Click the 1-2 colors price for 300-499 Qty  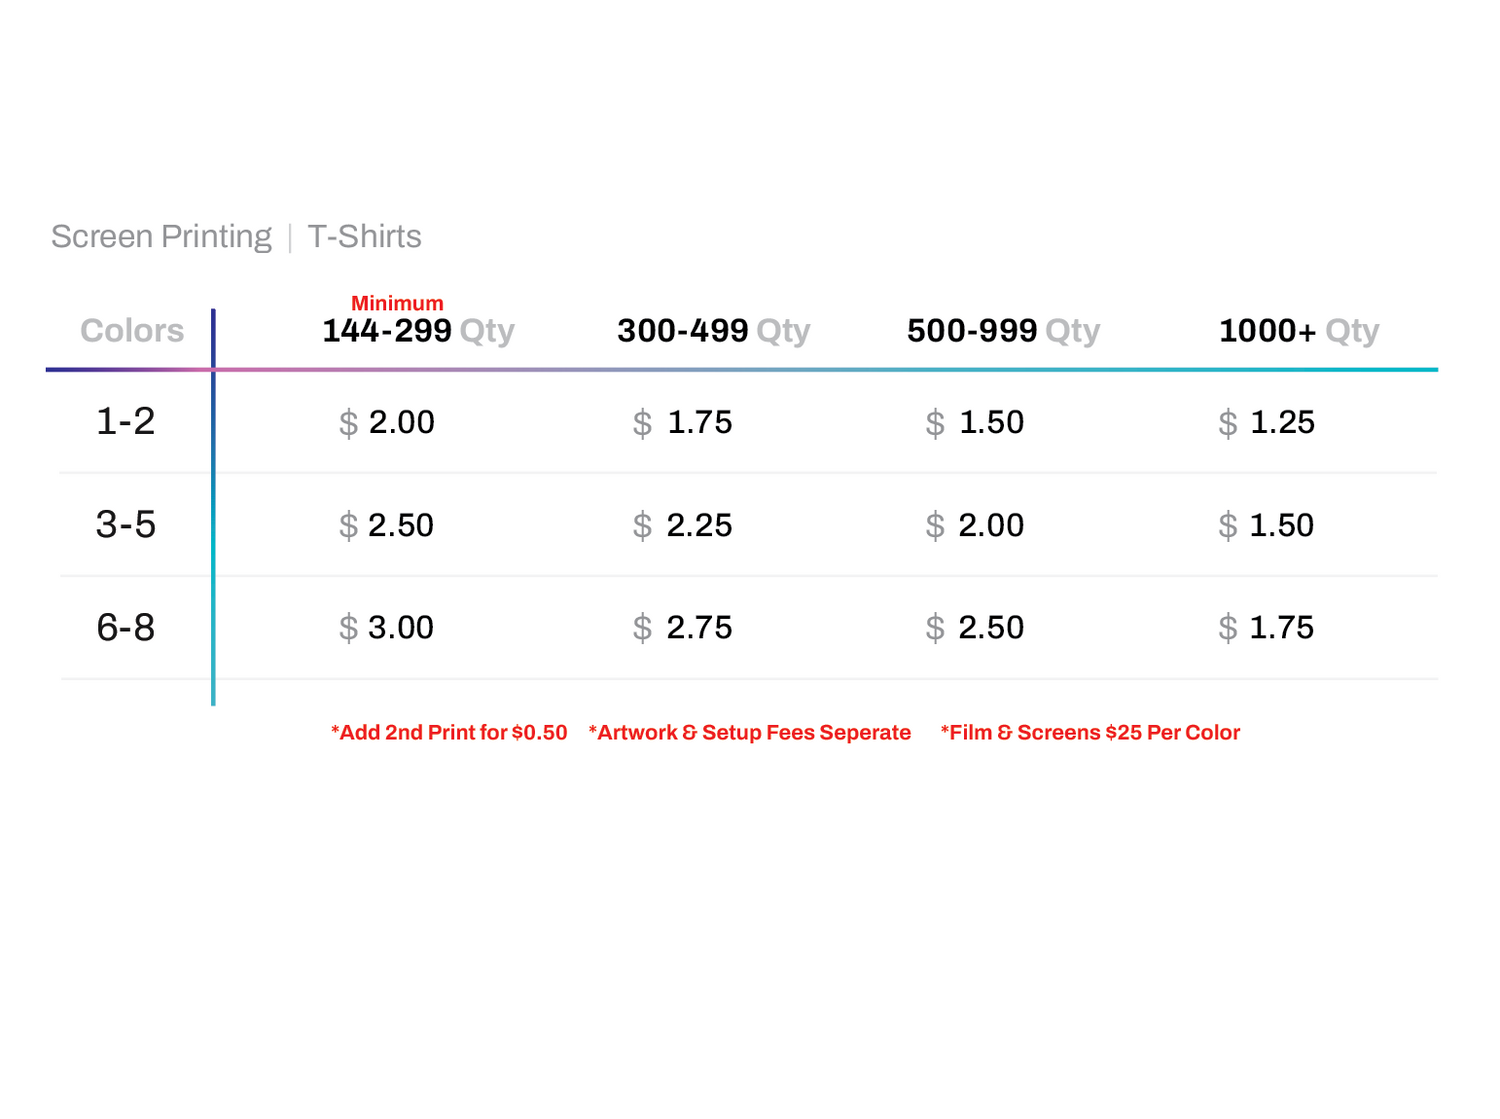tap(683, 423)
